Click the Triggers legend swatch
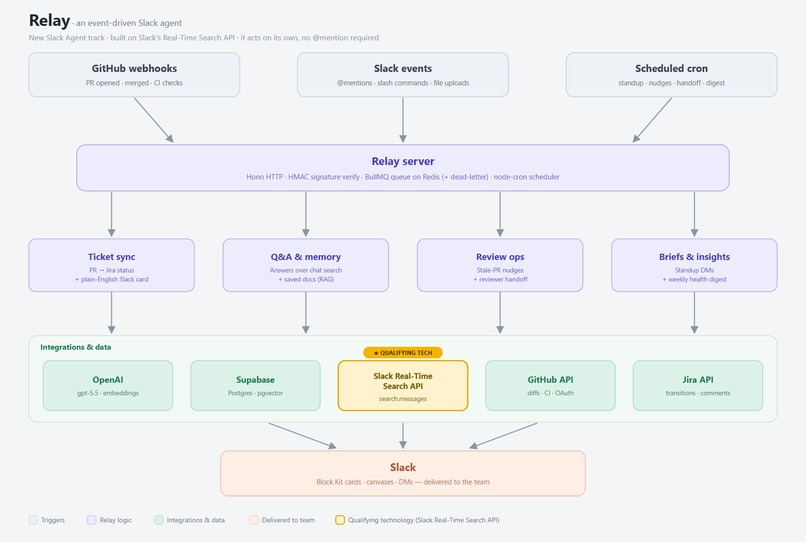Image resolution: width=806 pixels, height=542 pixels. [x=33, y=520]
